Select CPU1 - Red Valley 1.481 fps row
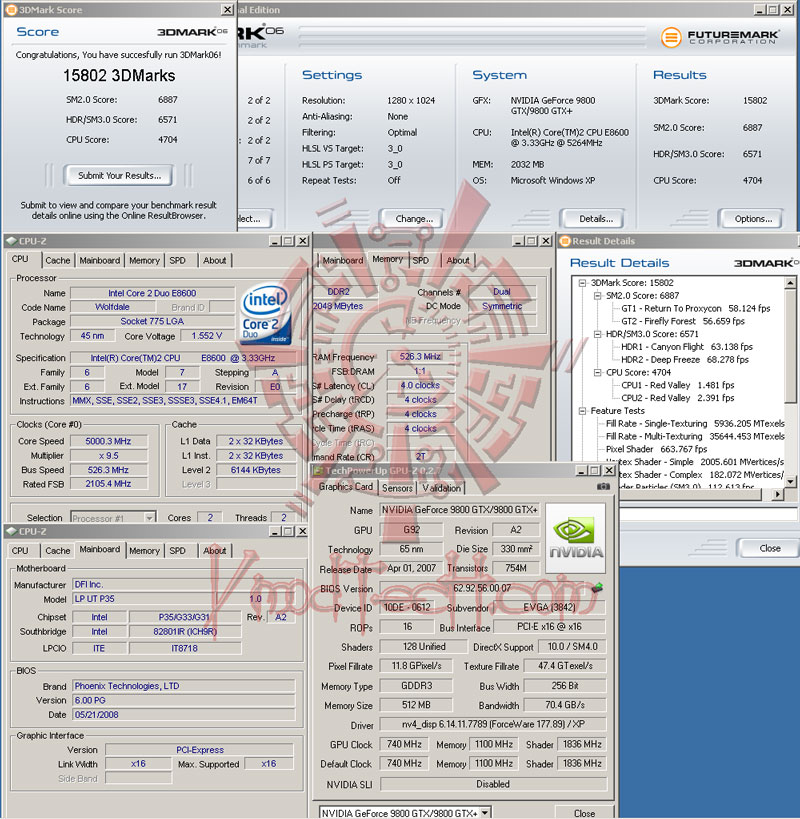Viewport: 800px width, 819px height. (677, 385)
